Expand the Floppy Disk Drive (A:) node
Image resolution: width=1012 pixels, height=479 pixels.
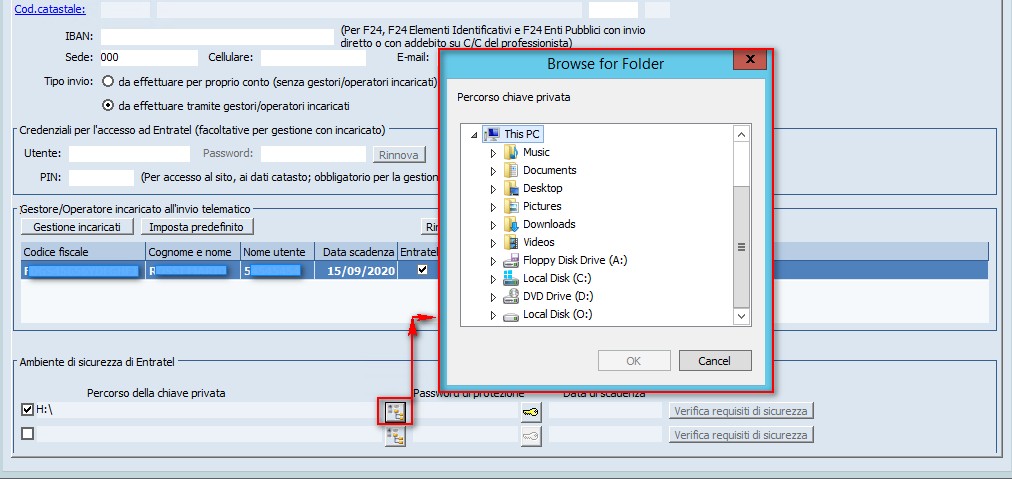click(494, 261)
